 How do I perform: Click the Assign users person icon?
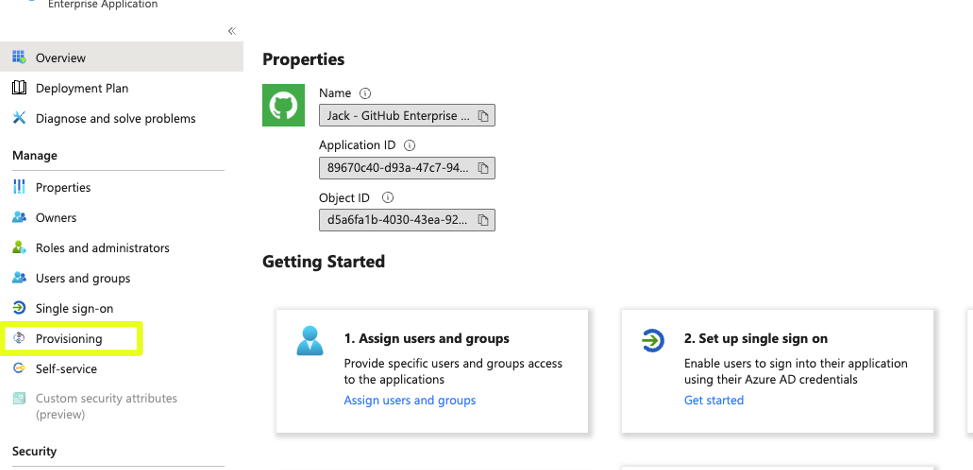(x=310, y=340)
